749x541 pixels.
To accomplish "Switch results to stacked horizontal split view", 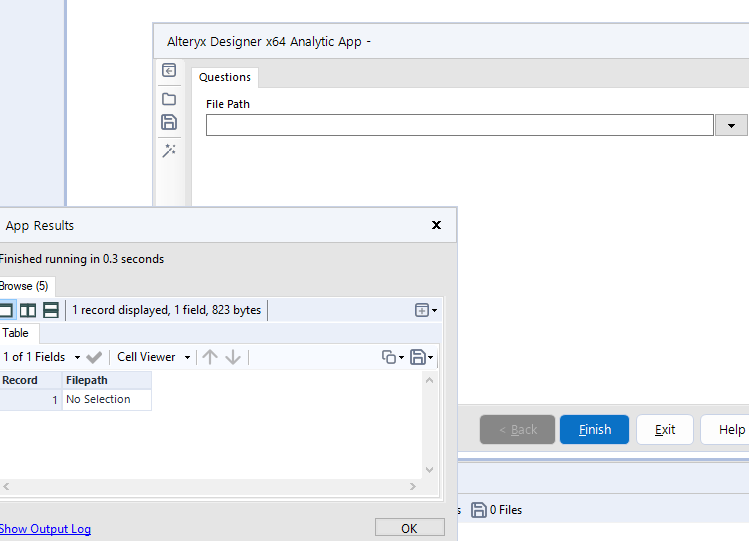I will pyautogui.click(x=50, y=310).
